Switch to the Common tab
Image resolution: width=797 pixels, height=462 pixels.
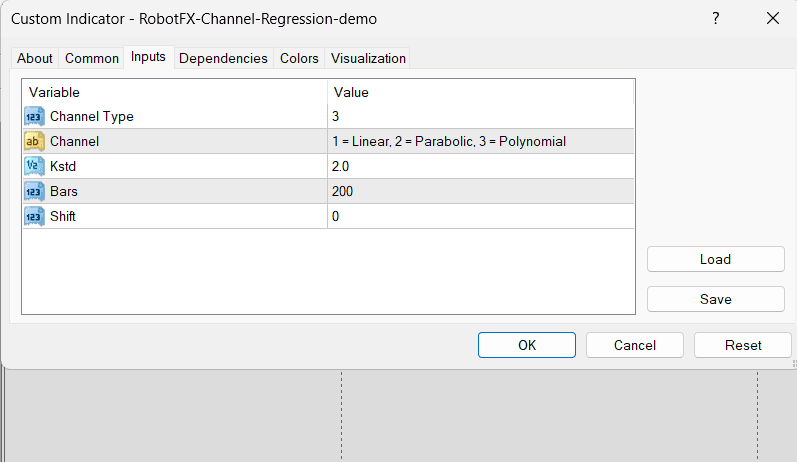click(91, 58)
